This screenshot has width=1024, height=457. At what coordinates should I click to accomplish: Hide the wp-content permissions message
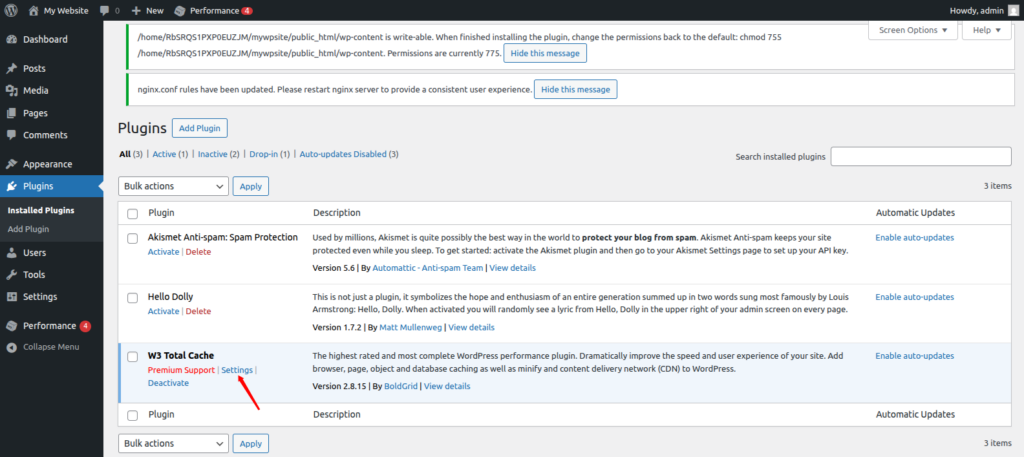click(545, 54)
